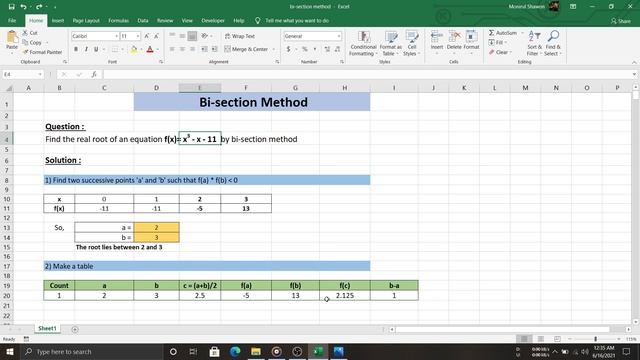Viewport: 640px width, 360px height.
Task: Open Sort & Filter menu
Action: click(x=534, y=43)
